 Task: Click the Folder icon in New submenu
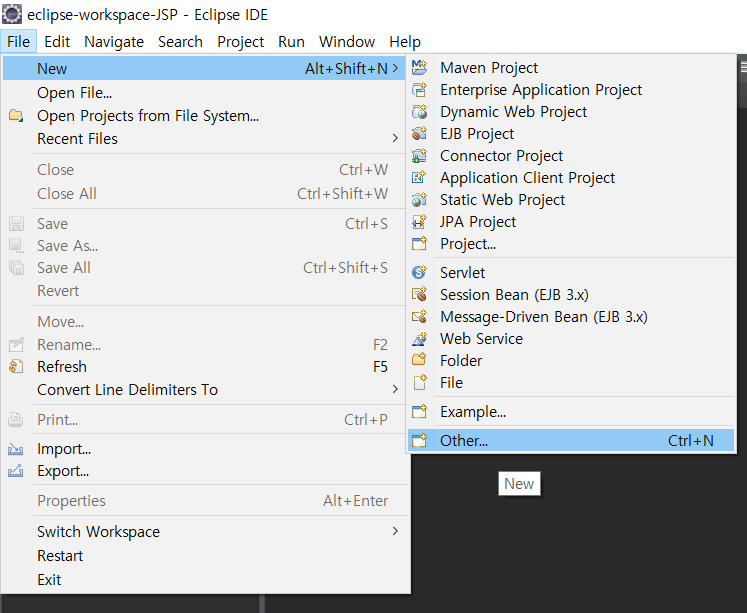(419, 360)
